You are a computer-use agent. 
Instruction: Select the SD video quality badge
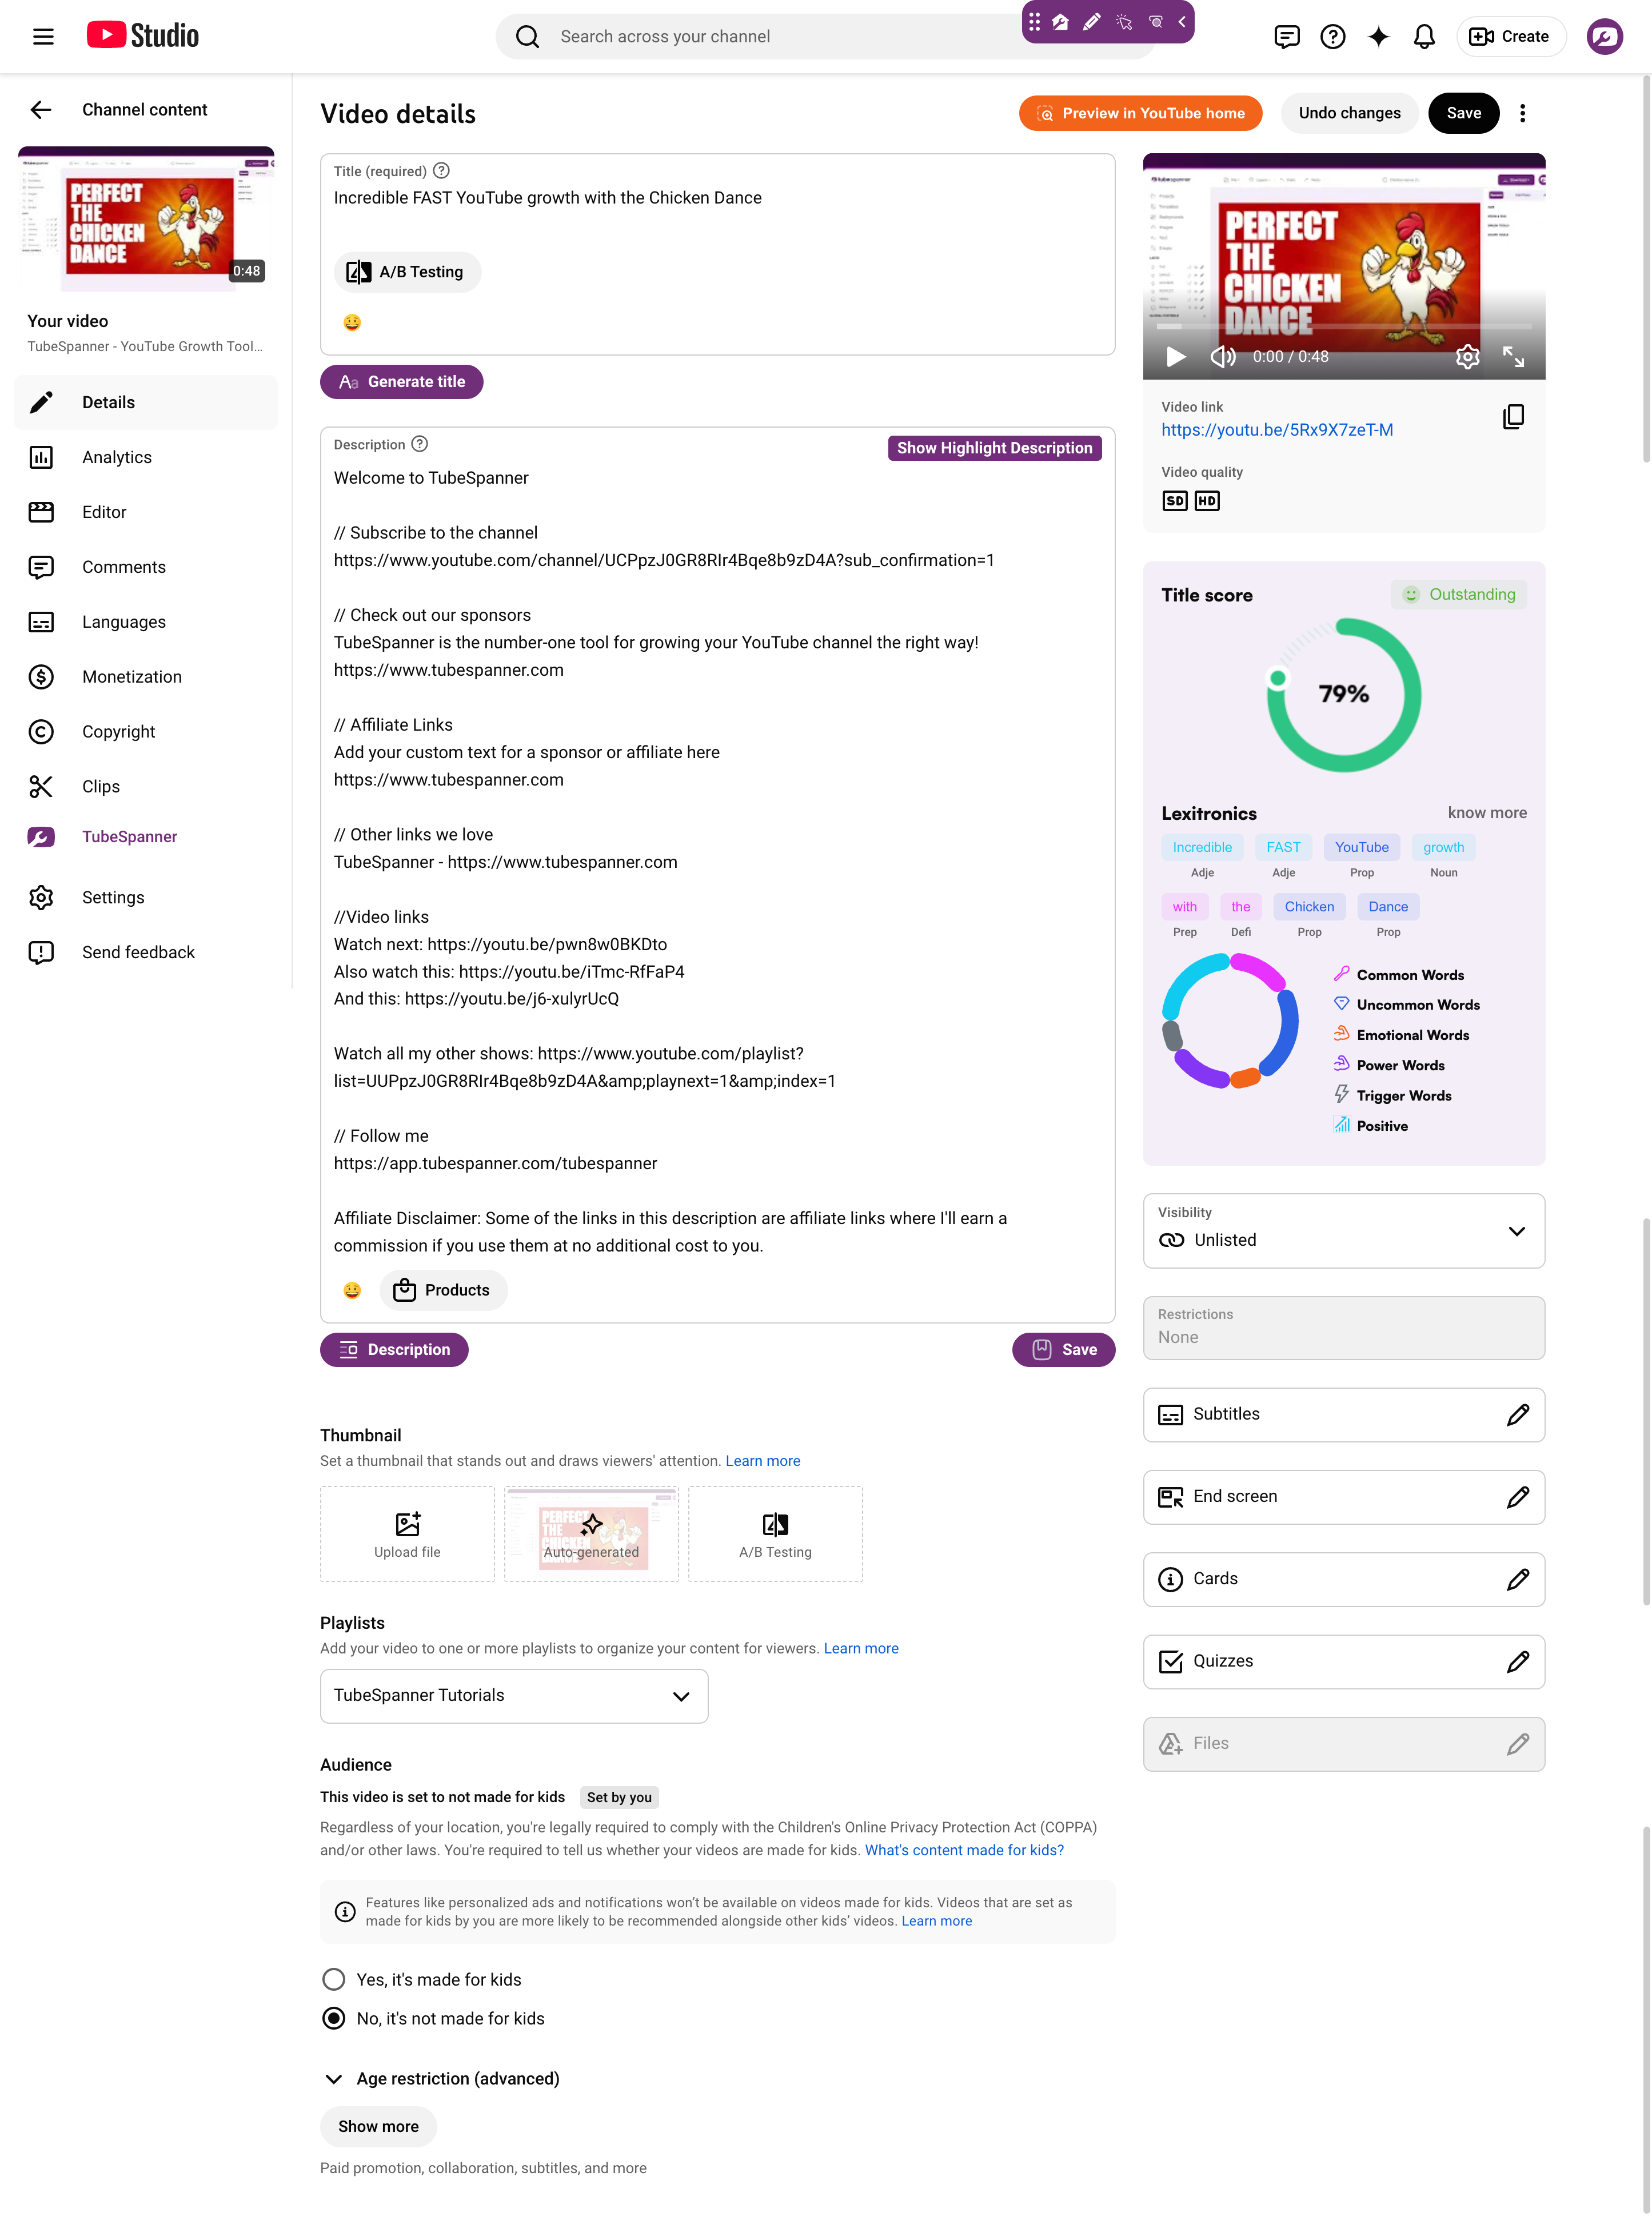(1175, 501)
